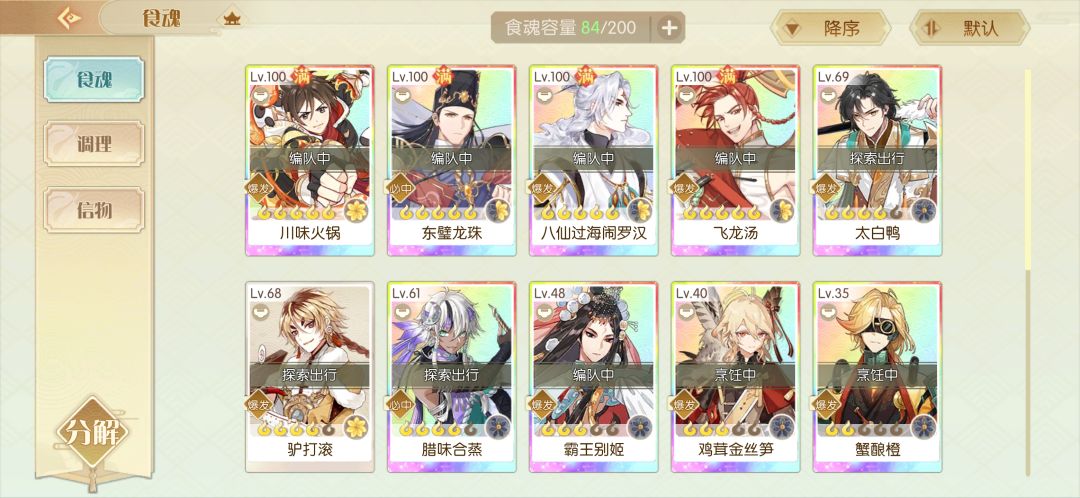Screen dimensions: 1080x498
Task: Open the 鸡茸金丝笋 character card
Action: tap(736, 377)
